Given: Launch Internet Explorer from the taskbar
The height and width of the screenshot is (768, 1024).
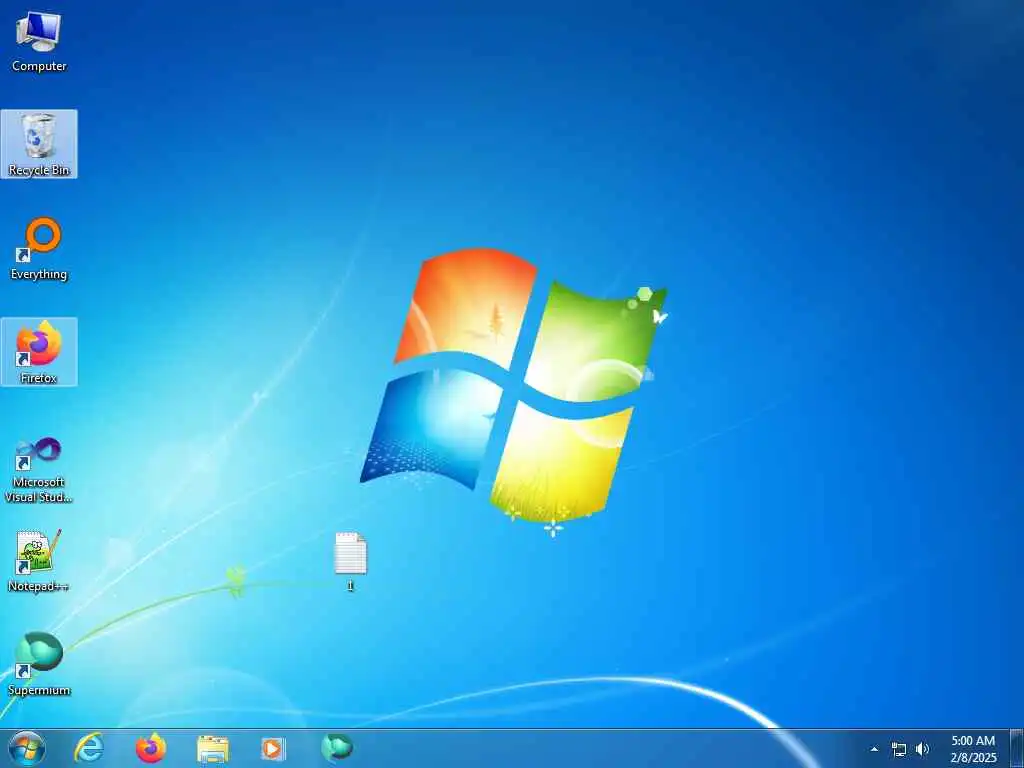Looking at the screenshot, I should (89, 748).
